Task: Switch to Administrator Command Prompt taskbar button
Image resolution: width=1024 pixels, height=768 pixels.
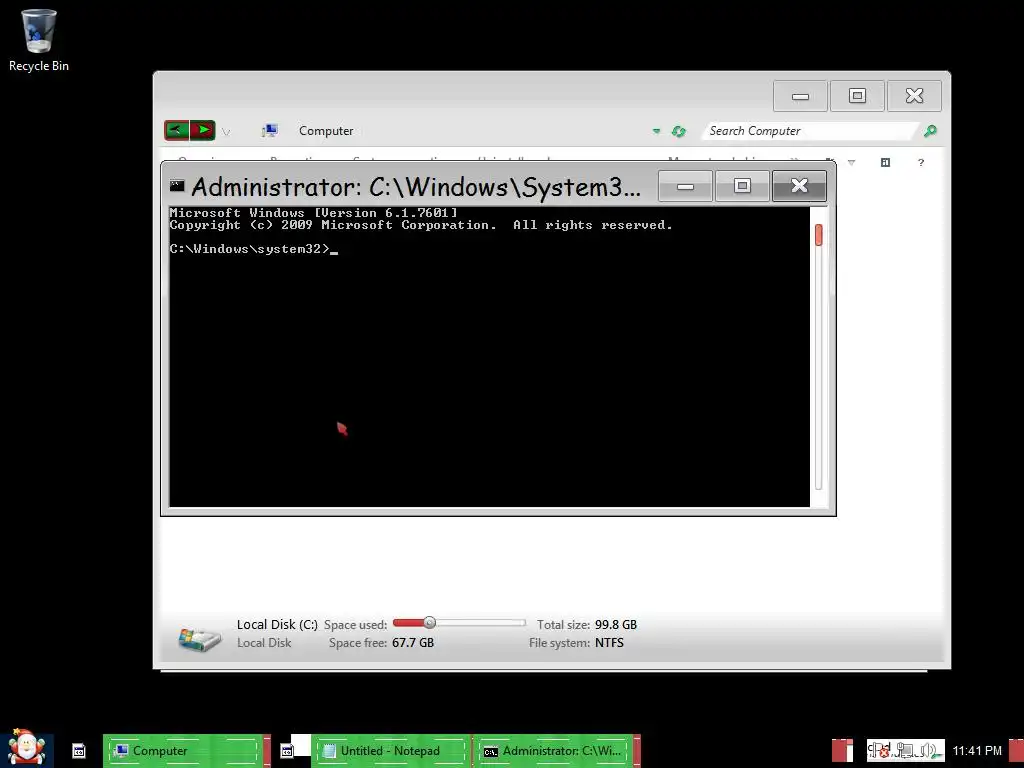Action: pos(556,751)
